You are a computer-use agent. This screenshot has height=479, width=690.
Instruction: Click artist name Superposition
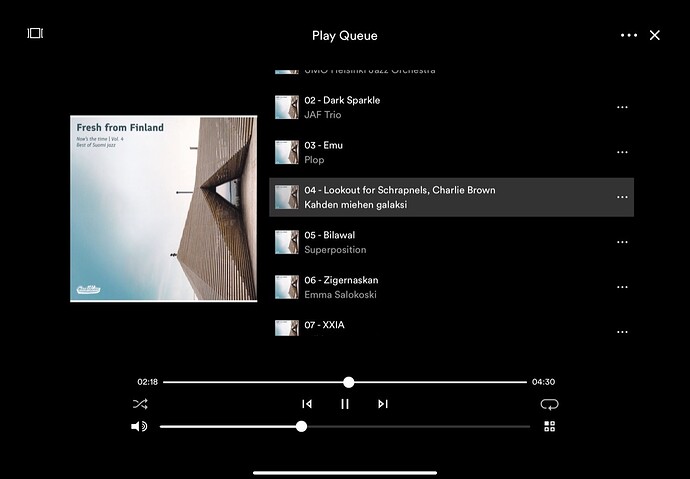(x=335, y=250)
